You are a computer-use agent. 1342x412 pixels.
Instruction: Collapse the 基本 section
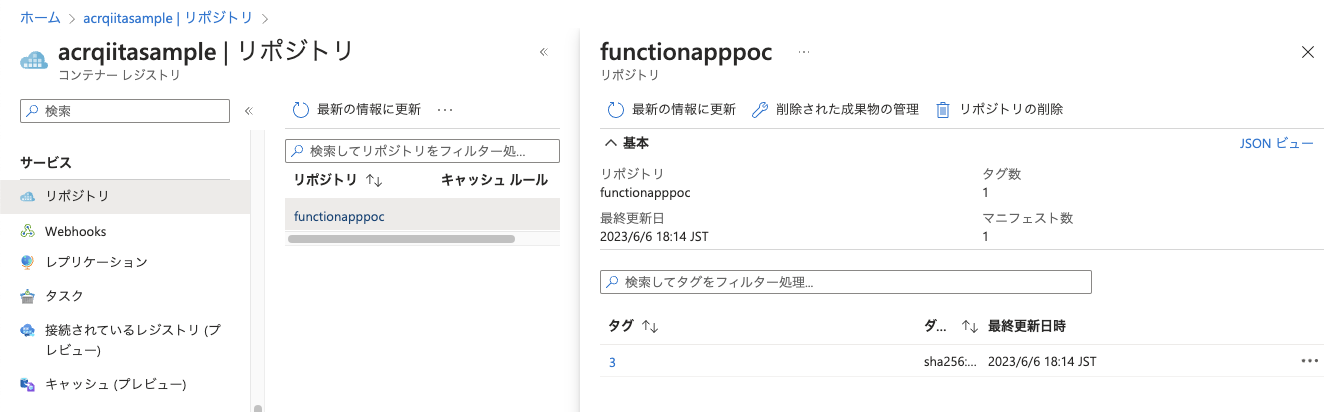coord(627,143)
